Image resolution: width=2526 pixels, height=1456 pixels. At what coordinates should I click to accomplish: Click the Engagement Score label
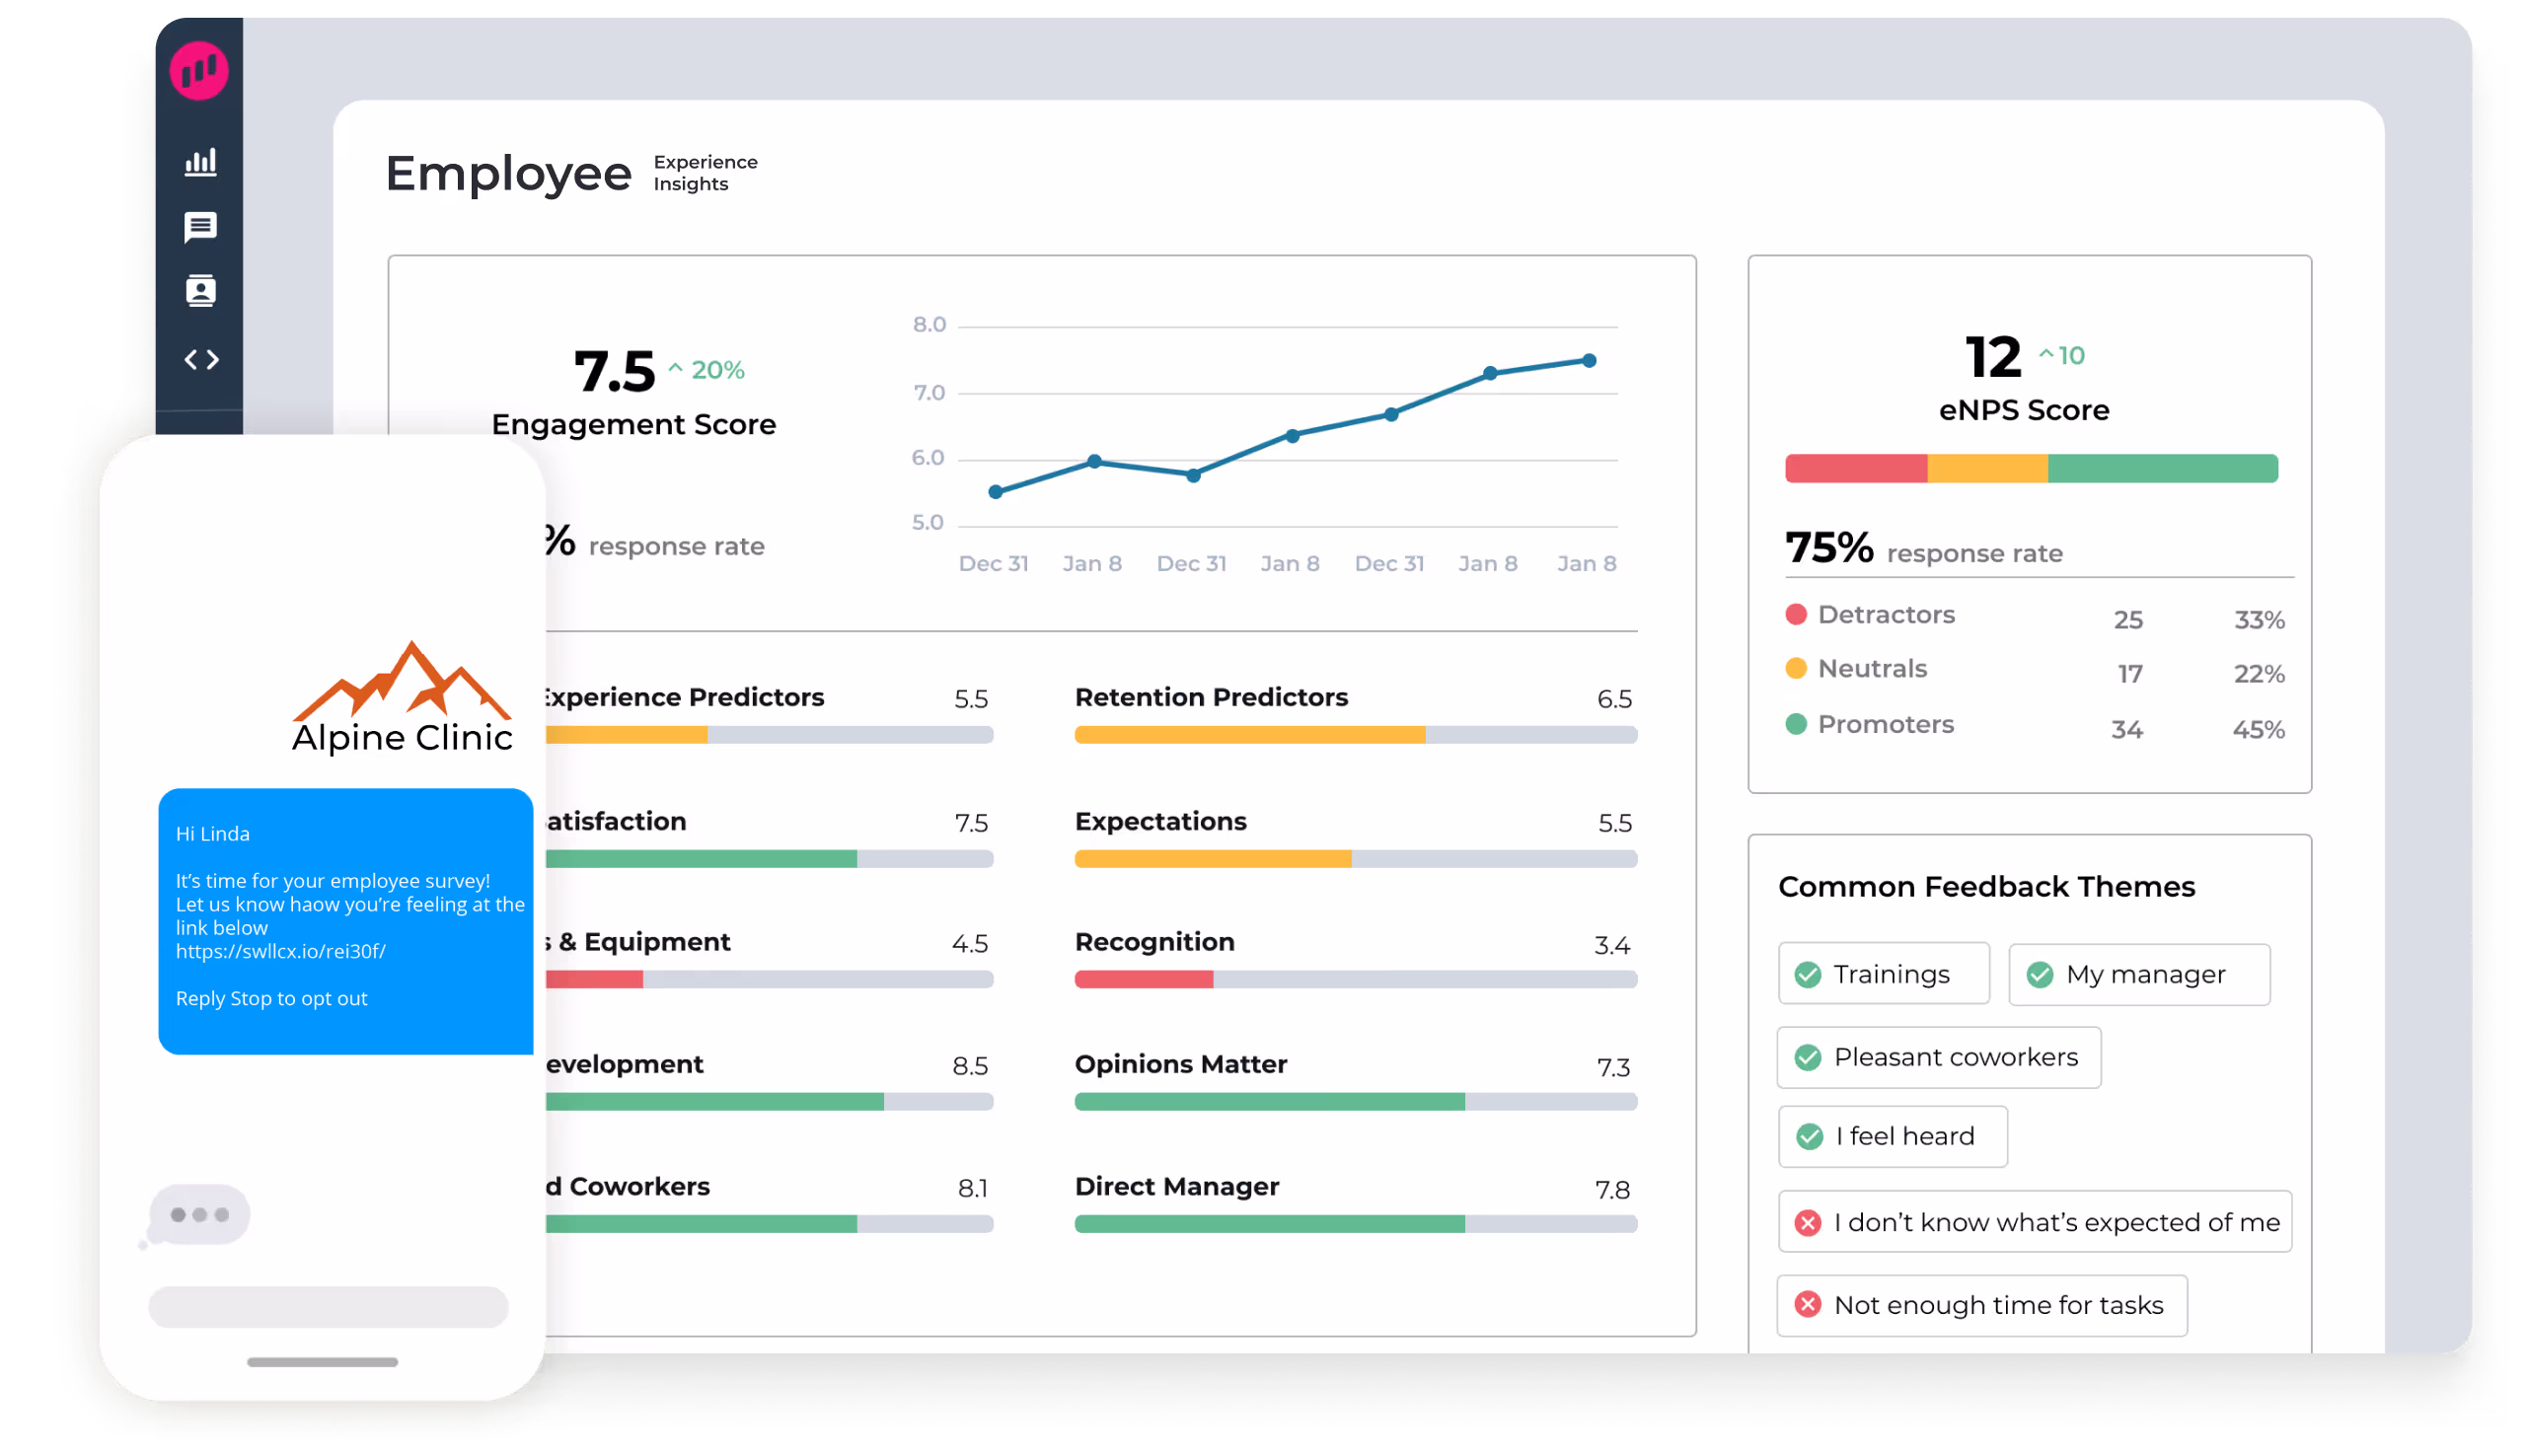click(x=634, y=425)
